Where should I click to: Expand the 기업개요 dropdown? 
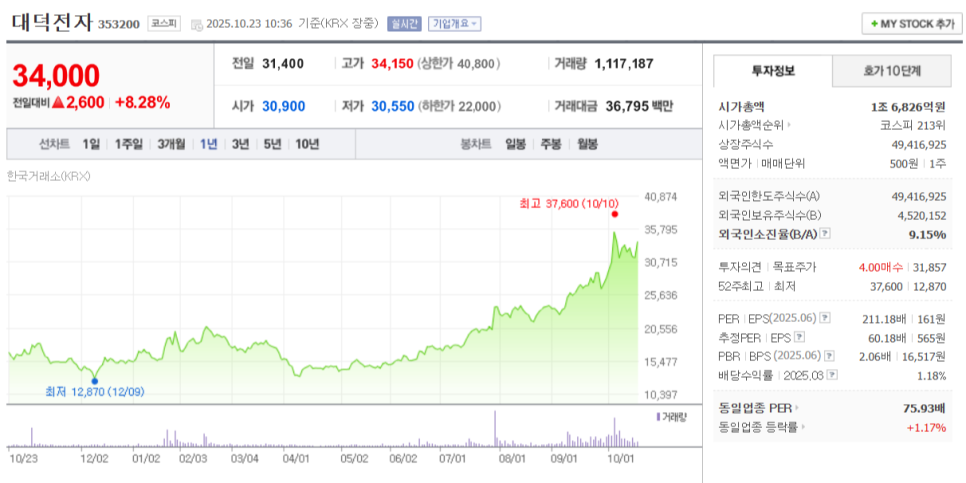click(x=455, y=24)
